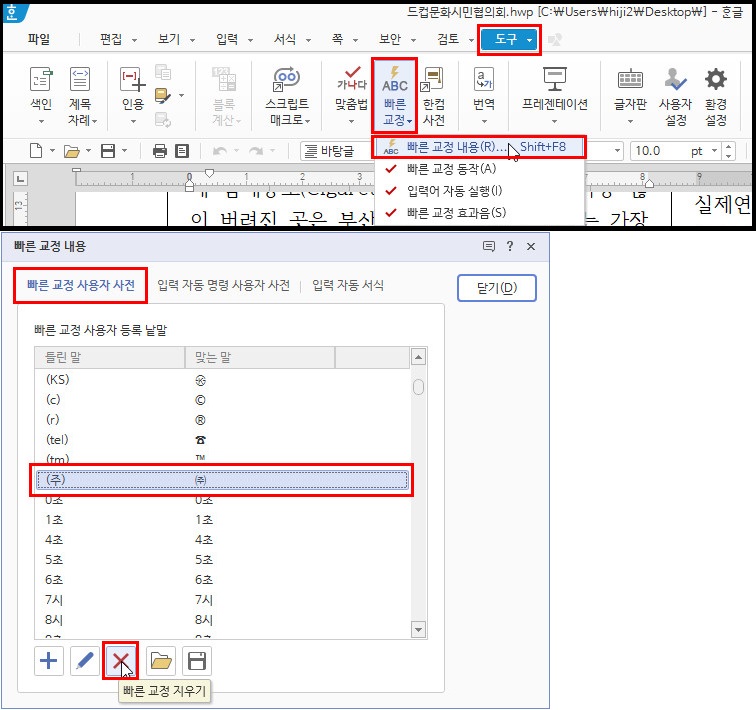This screenshot has height=710, width=756.
Task: Open the 서식 menu
Action: click(285, 40)
